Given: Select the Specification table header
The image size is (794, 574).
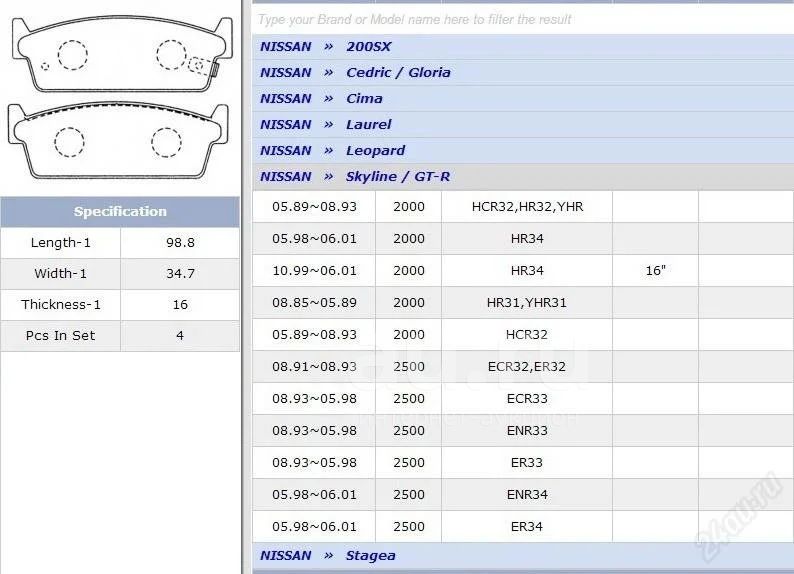Looking at the screenshot, I should point(120,211).
